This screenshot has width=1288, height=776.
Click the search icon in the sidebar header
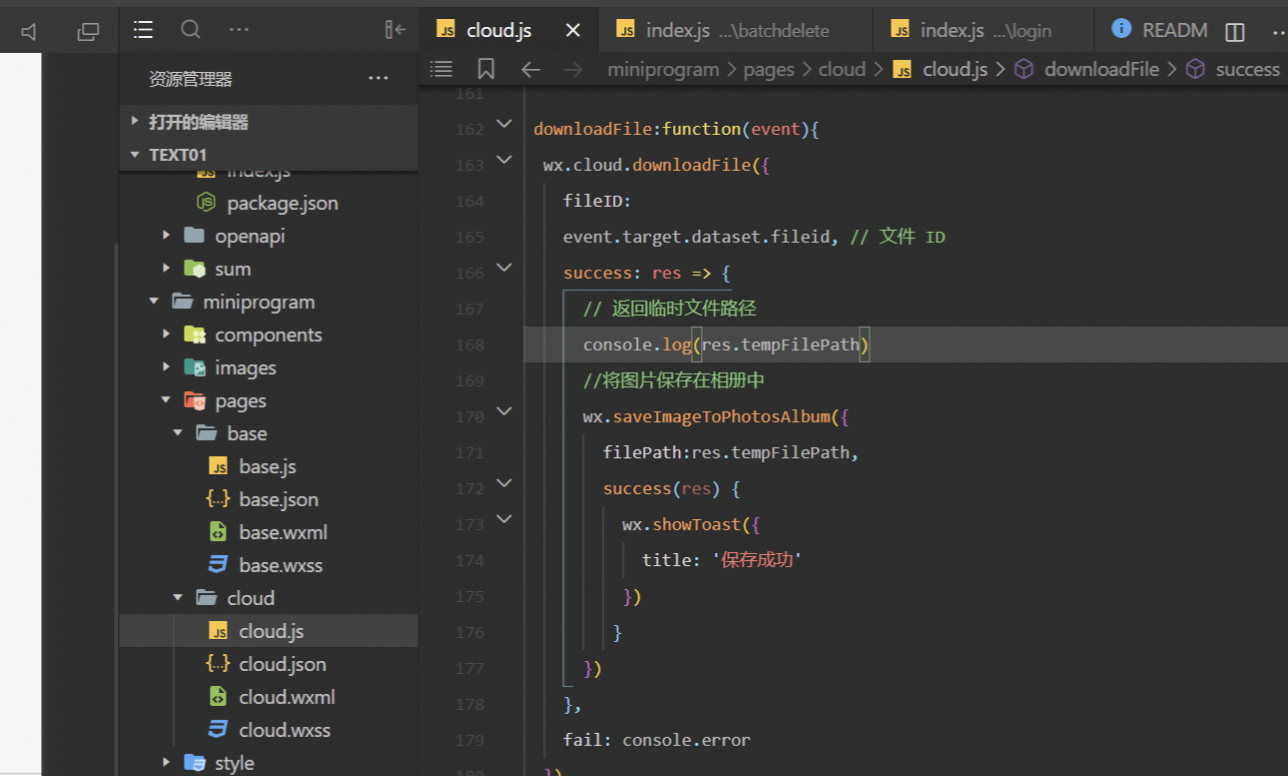tap(190, 30)
